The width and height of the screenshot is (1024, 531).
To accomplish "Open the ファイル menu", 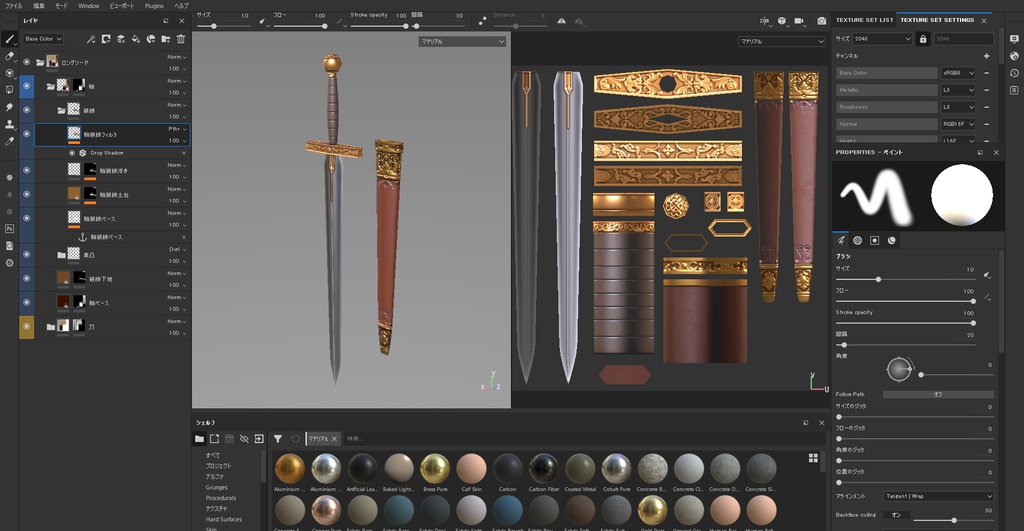I will tap(14, 5).
